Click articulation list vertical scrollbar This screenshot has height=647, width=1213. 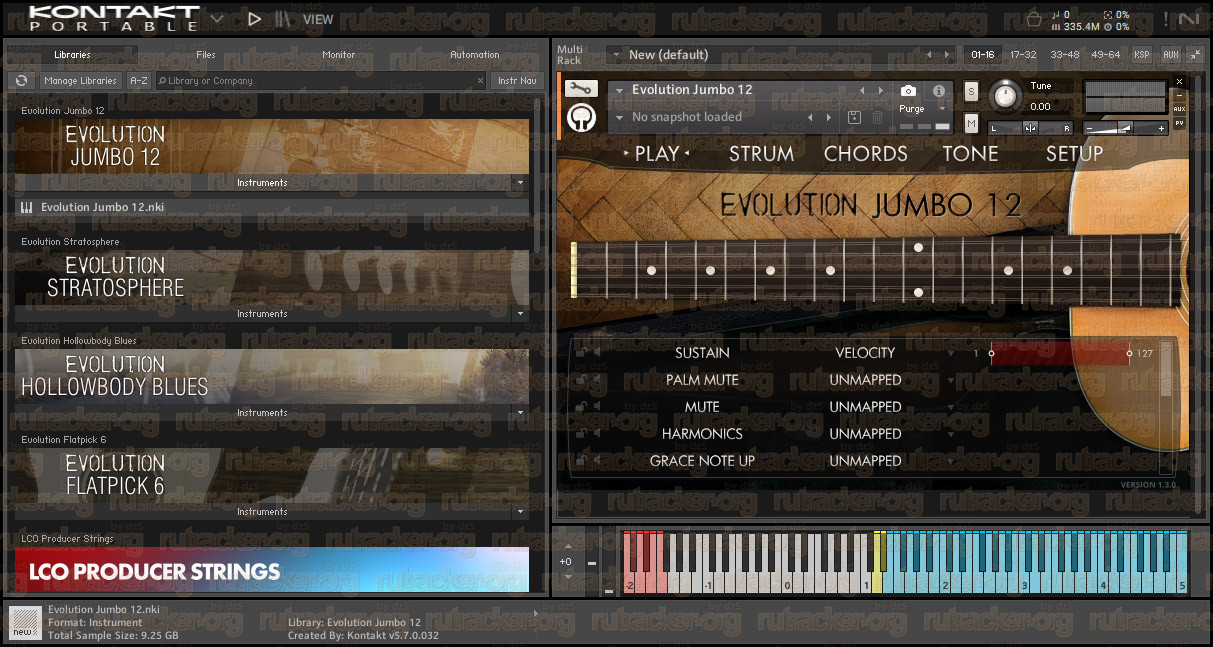[x=1165, y=407]
